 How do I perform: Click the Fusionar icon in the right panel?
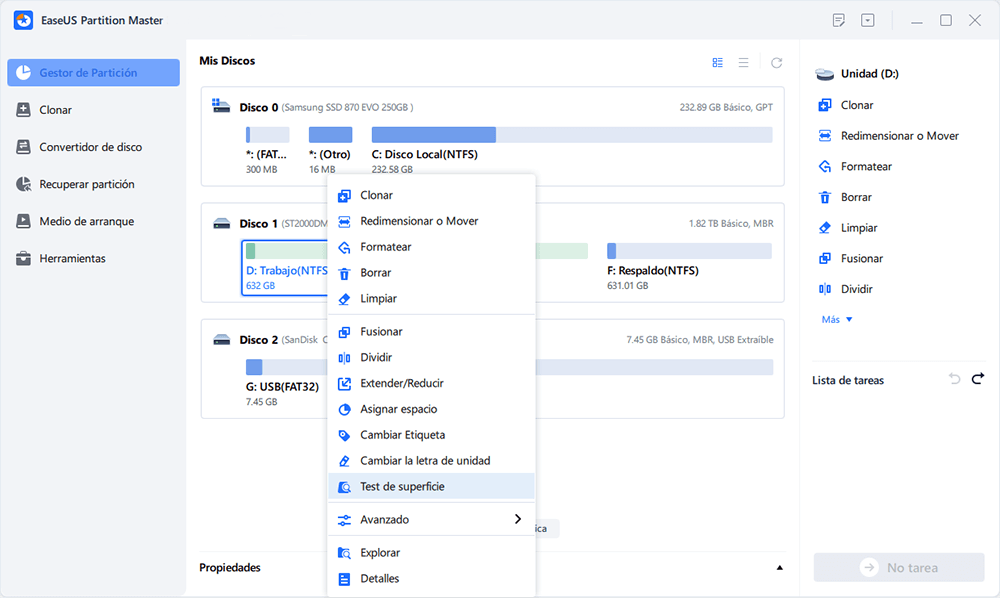pos(825,258)
